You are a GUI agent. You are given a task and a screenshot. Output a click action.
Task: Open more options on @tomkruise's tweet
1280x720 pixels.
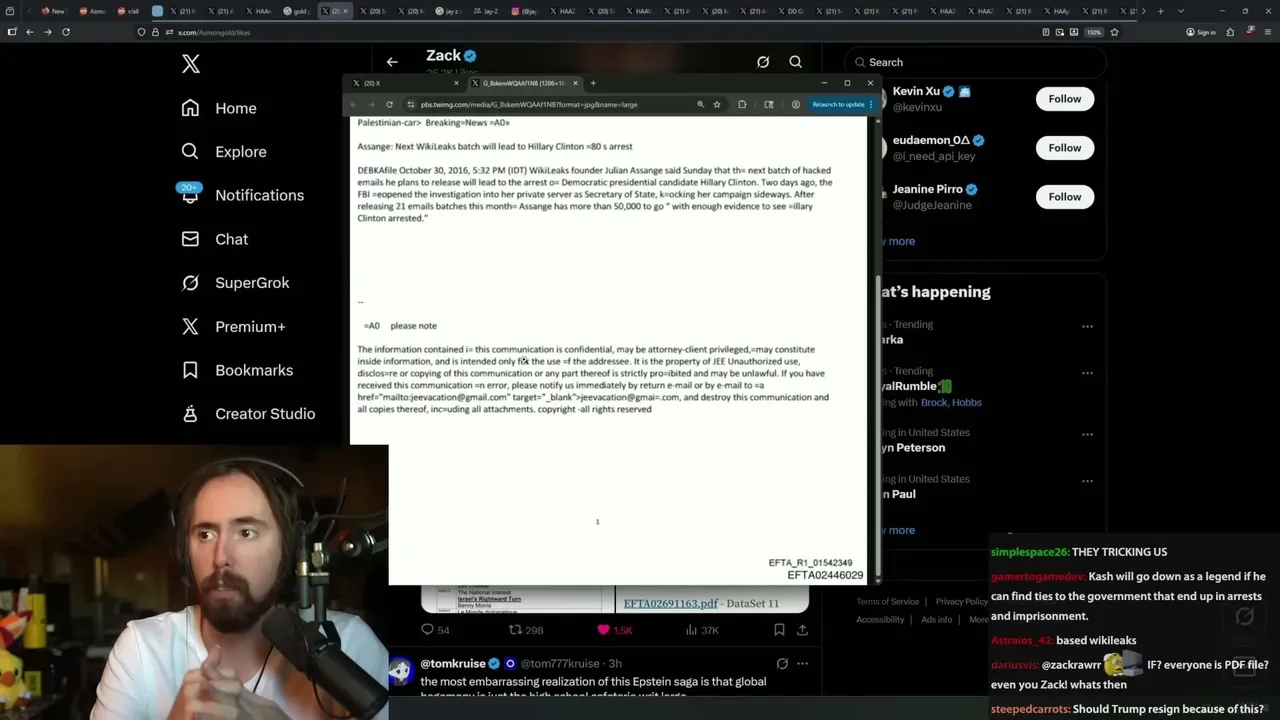tap(802, 663)
